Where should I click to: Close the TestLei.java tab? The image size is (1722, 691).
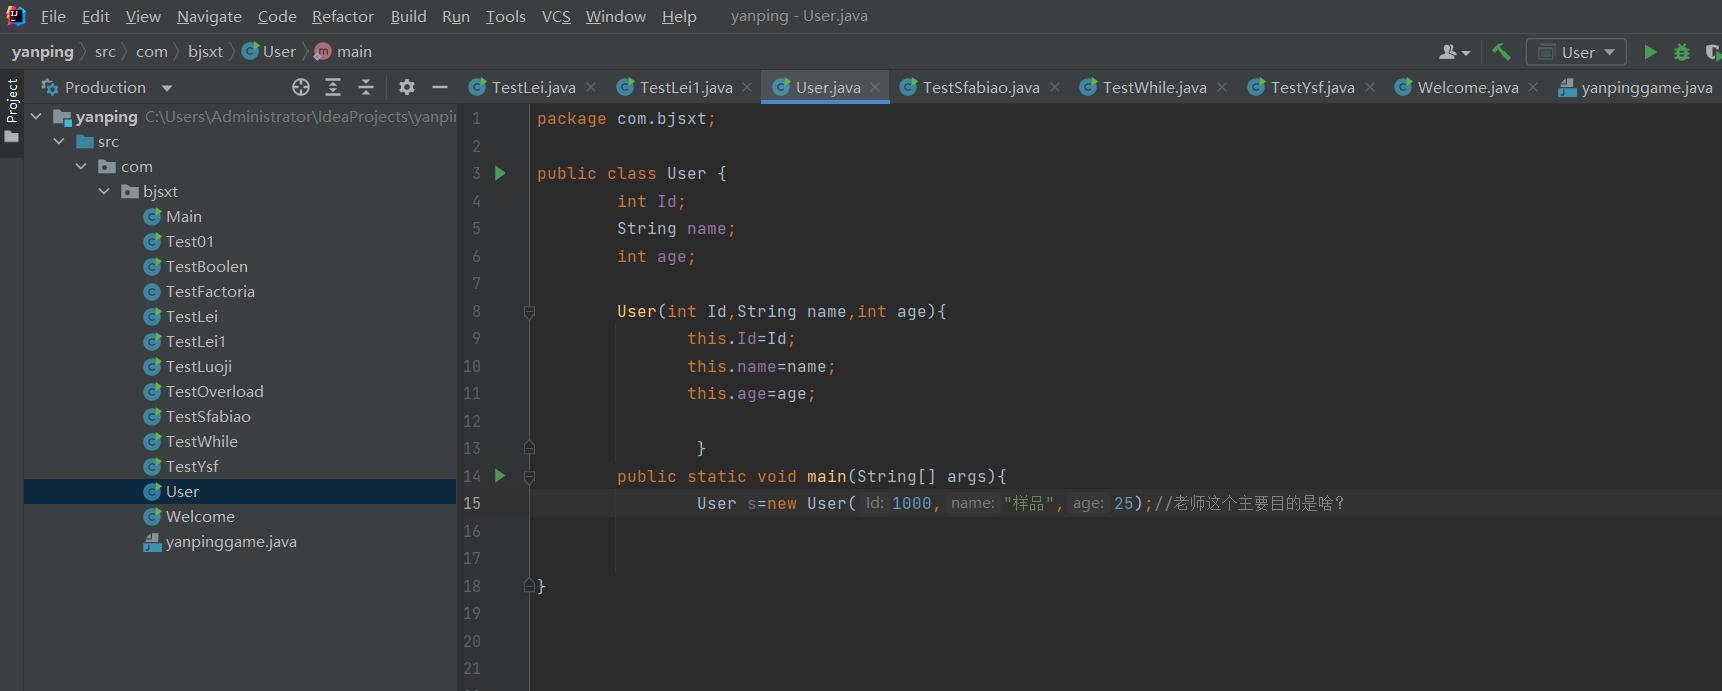[591, 87]
